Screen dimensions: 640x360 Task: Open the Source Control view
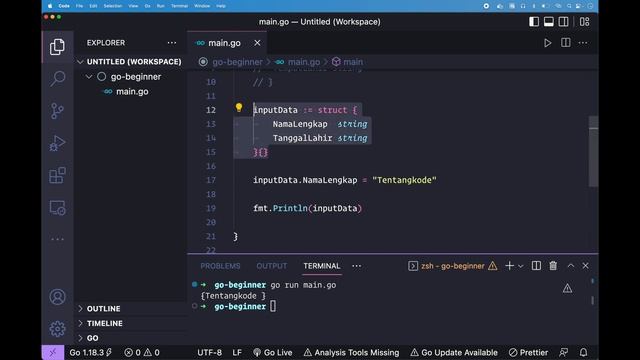[57, 111]
